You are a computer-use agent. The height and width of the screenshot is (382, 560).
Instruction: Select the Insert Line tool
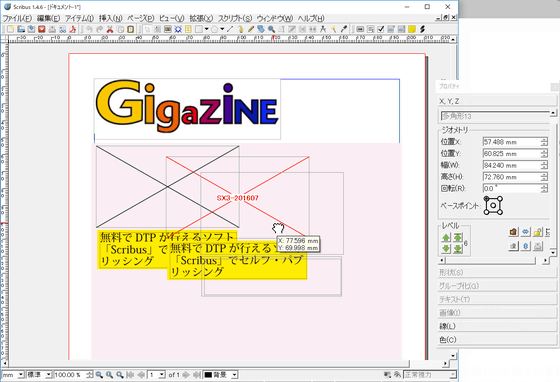click(x=230, y=29)
